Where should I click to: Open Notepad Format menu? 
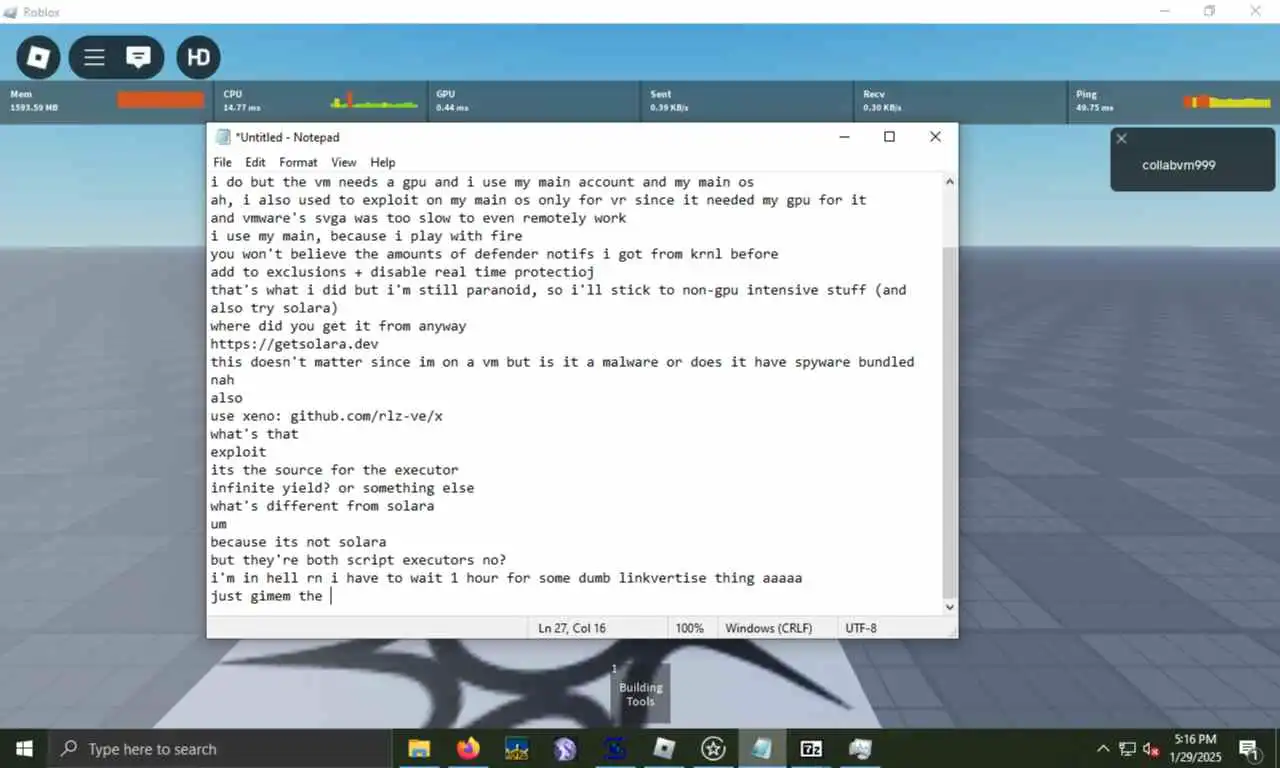[x=298, y=162]
